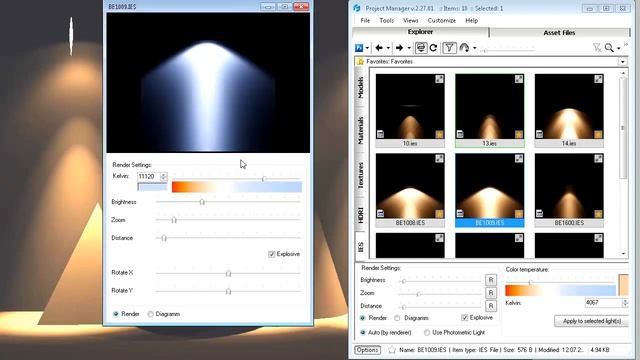The width and height of the screenshot is (640, 360).
Task: Select Use Photometric Light option
Action: coord(427,333)
